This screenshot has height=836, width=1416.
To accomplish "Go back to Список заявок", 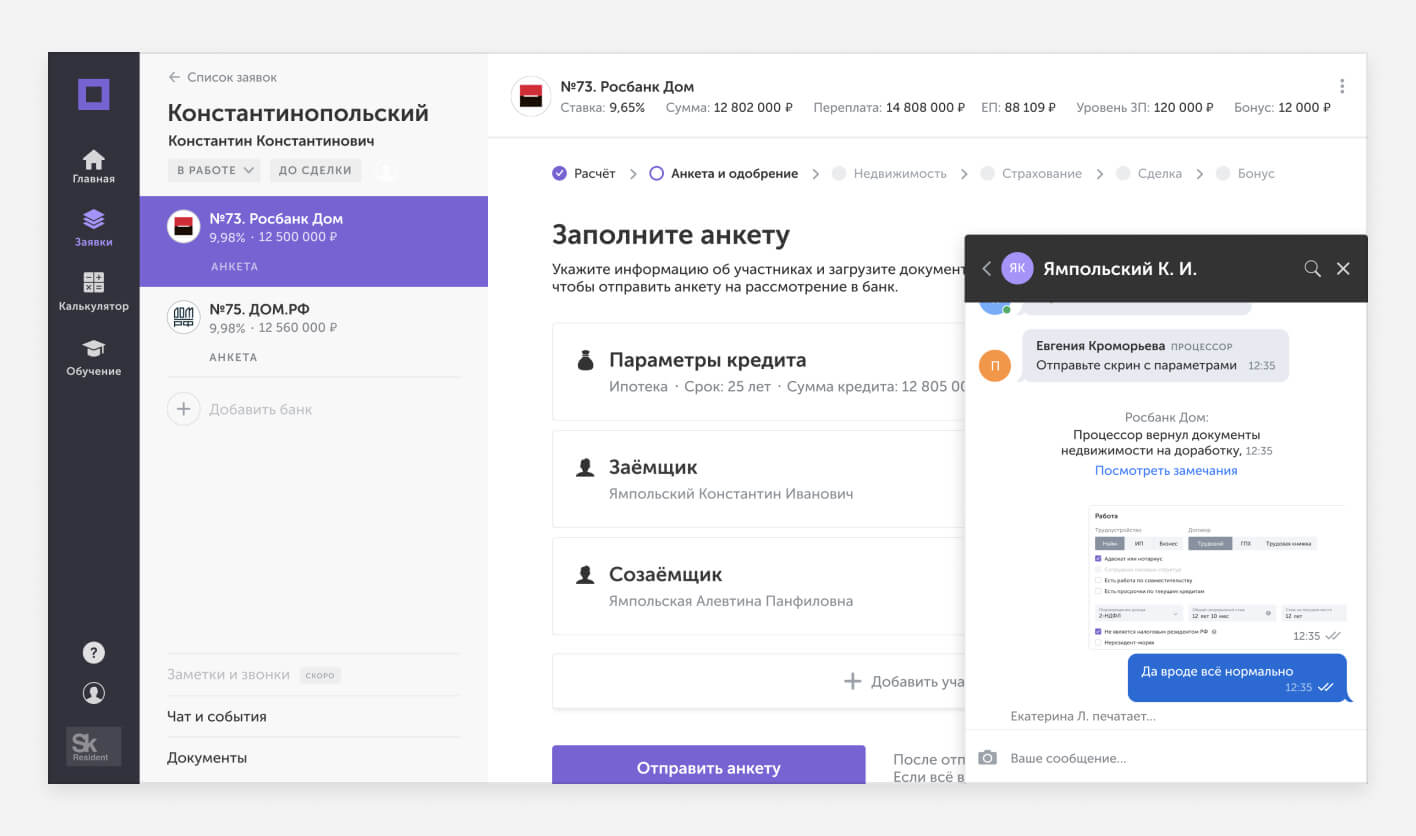I will click(x=223, y=77).
